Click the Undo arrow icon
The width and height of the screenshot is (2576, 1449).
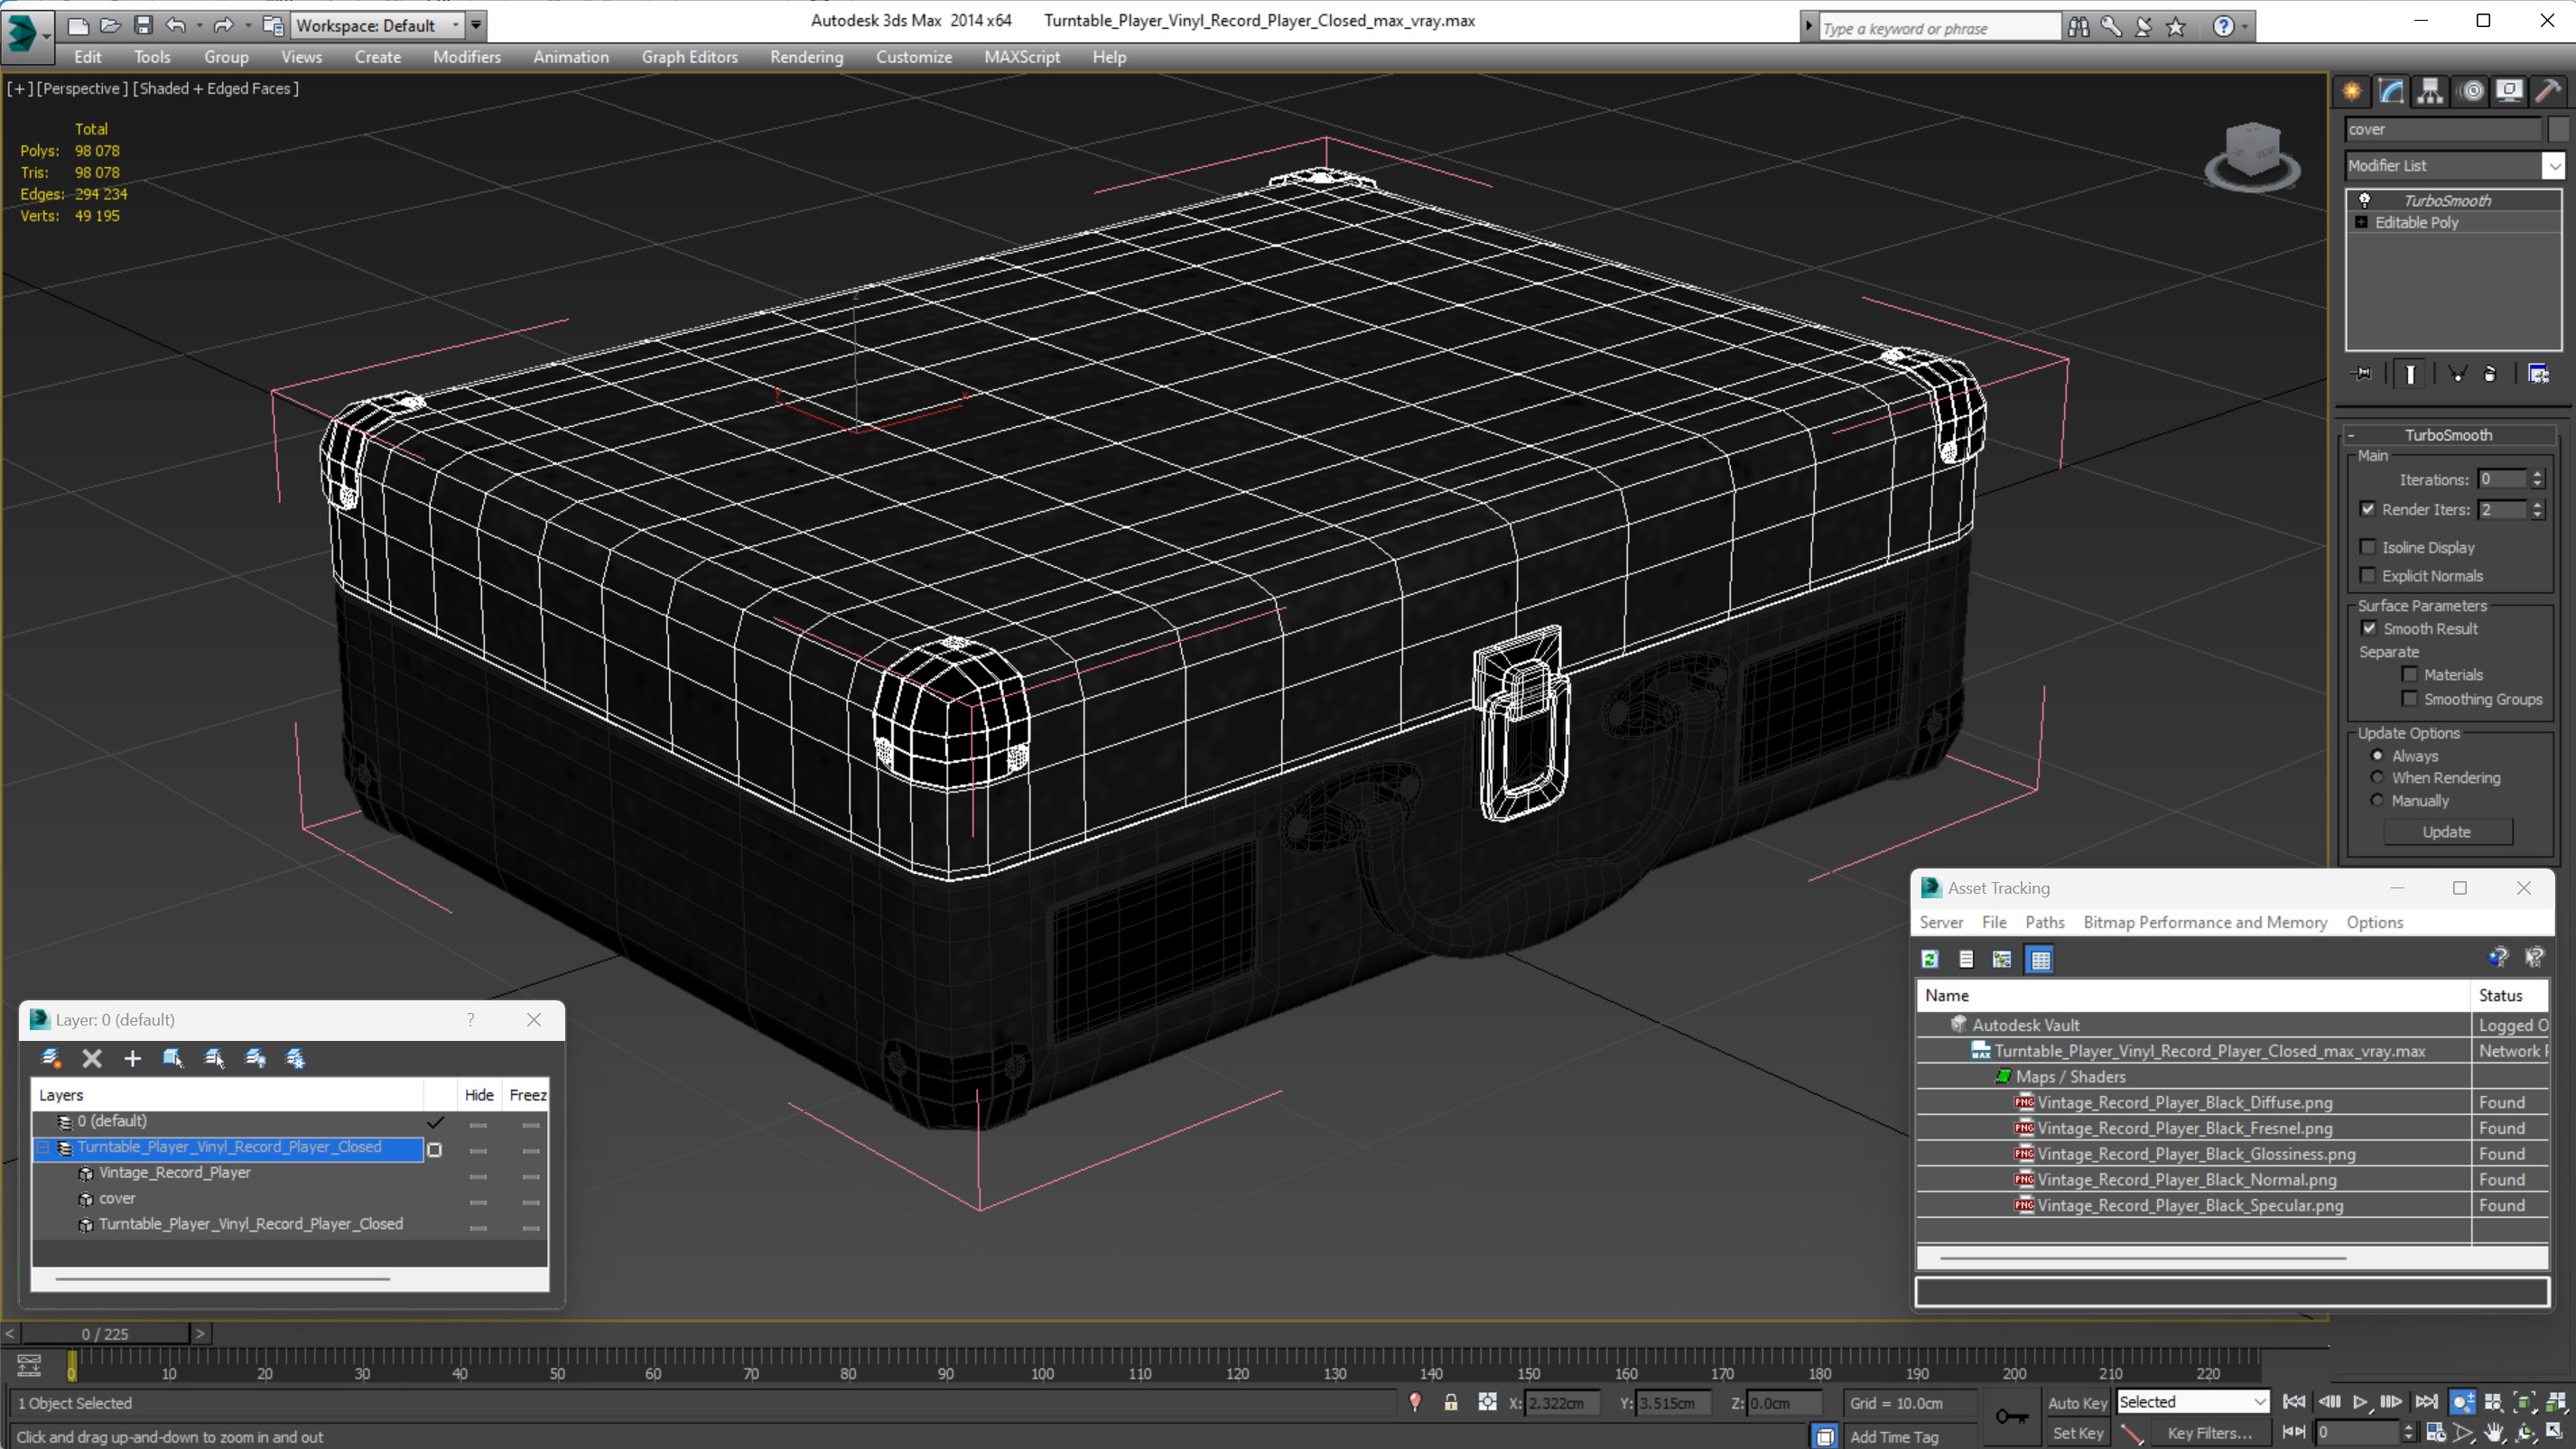pos(176,25)
